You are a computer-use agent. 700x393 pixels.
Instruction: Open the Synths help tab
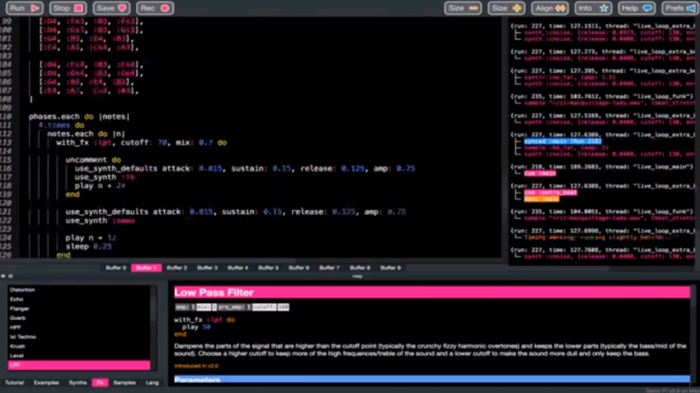(78, 383)
